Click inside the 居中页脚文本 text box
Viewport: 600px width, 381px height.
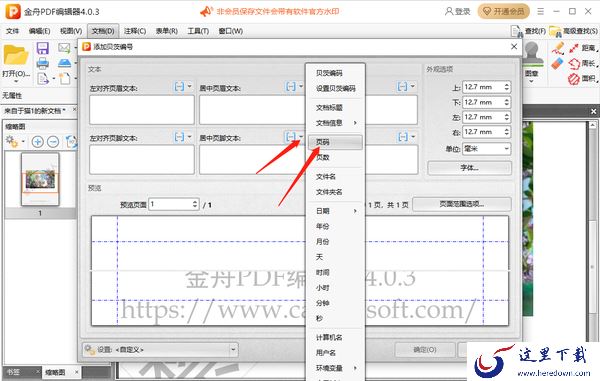(x=251, y=160)
